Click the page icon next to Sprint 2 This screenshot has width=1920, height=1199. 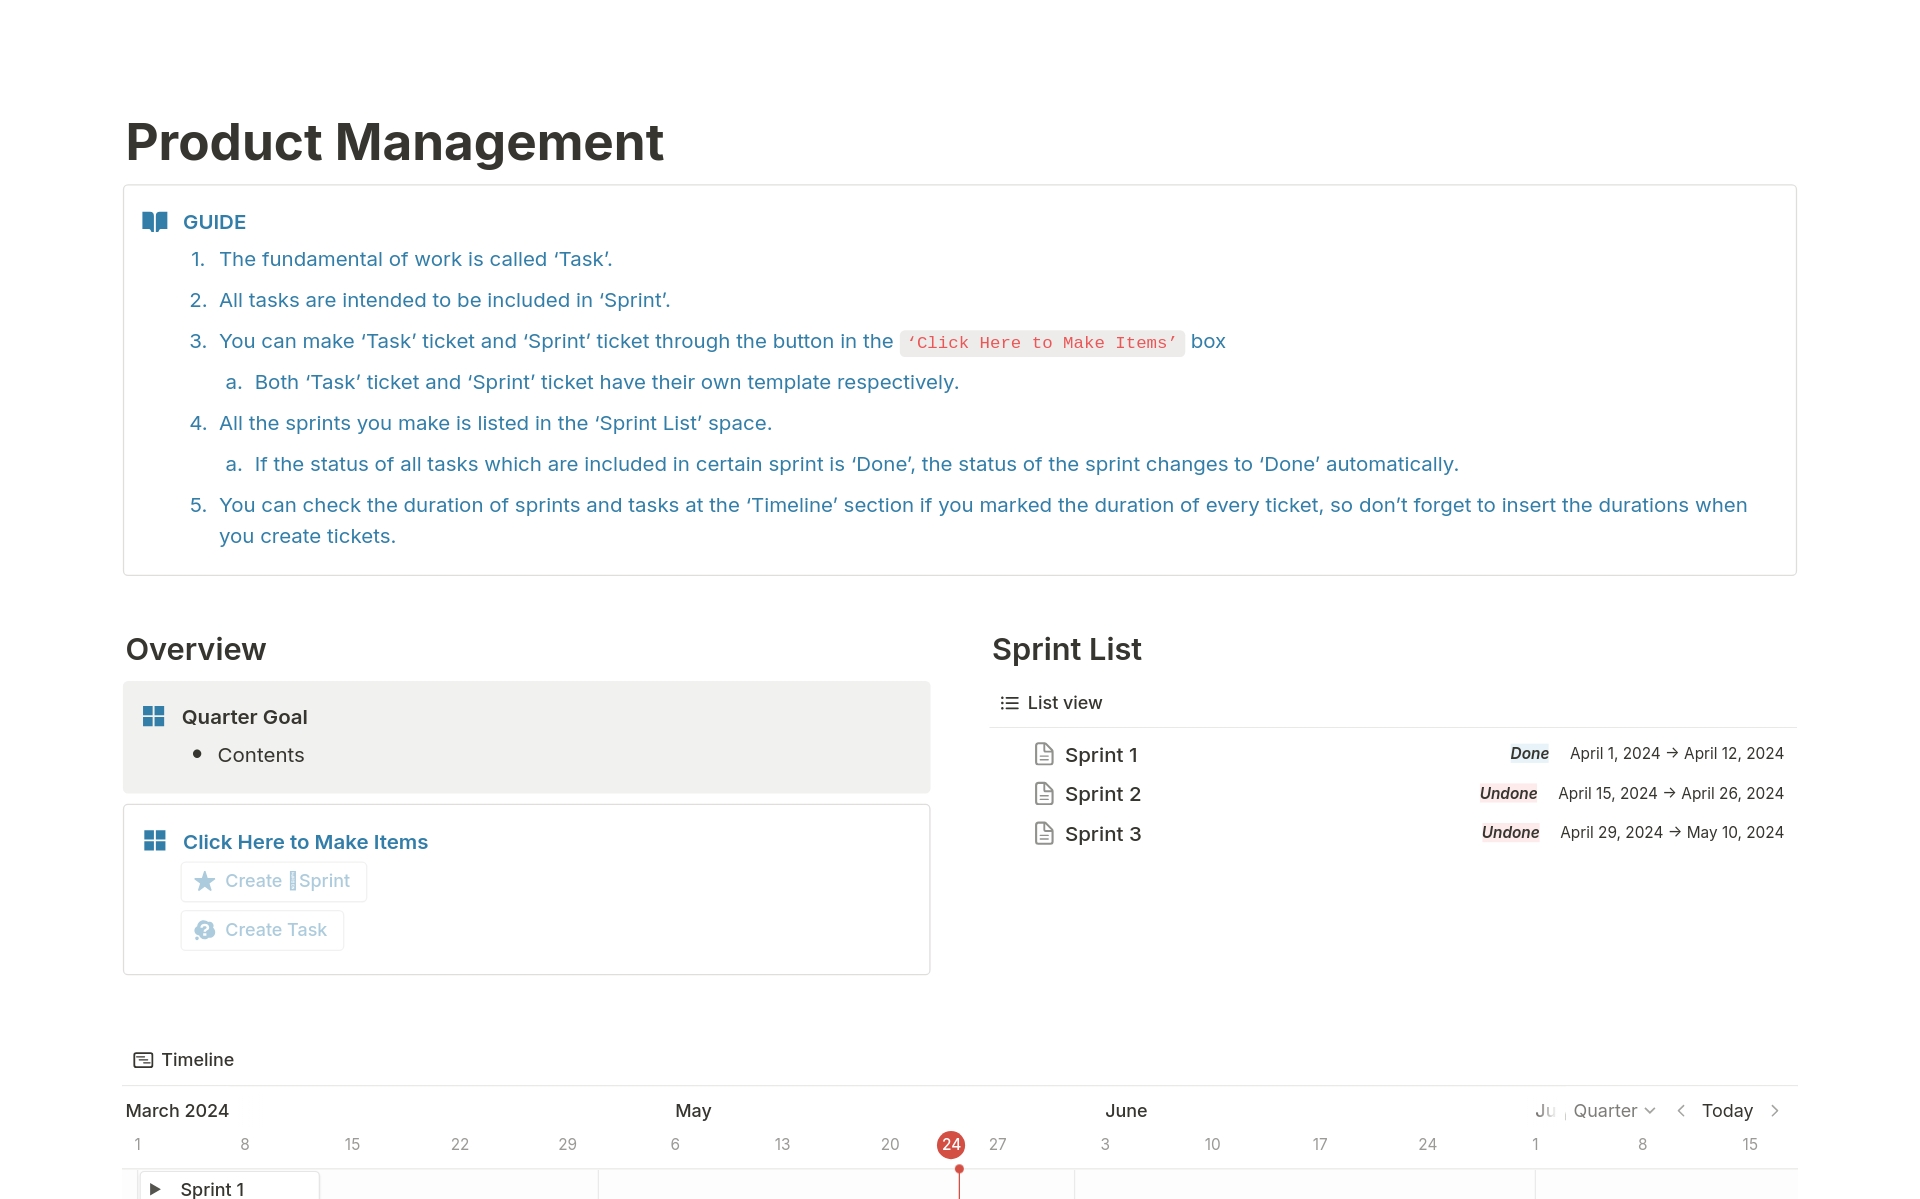coord(1044,793)
